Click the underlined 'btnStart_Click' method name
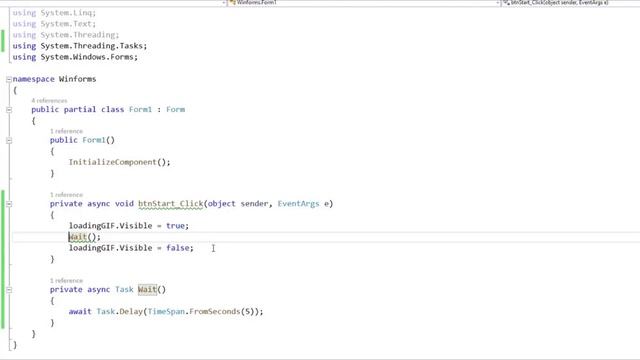The height and width of the screenshot is (360, 640). tap(171, 204)
